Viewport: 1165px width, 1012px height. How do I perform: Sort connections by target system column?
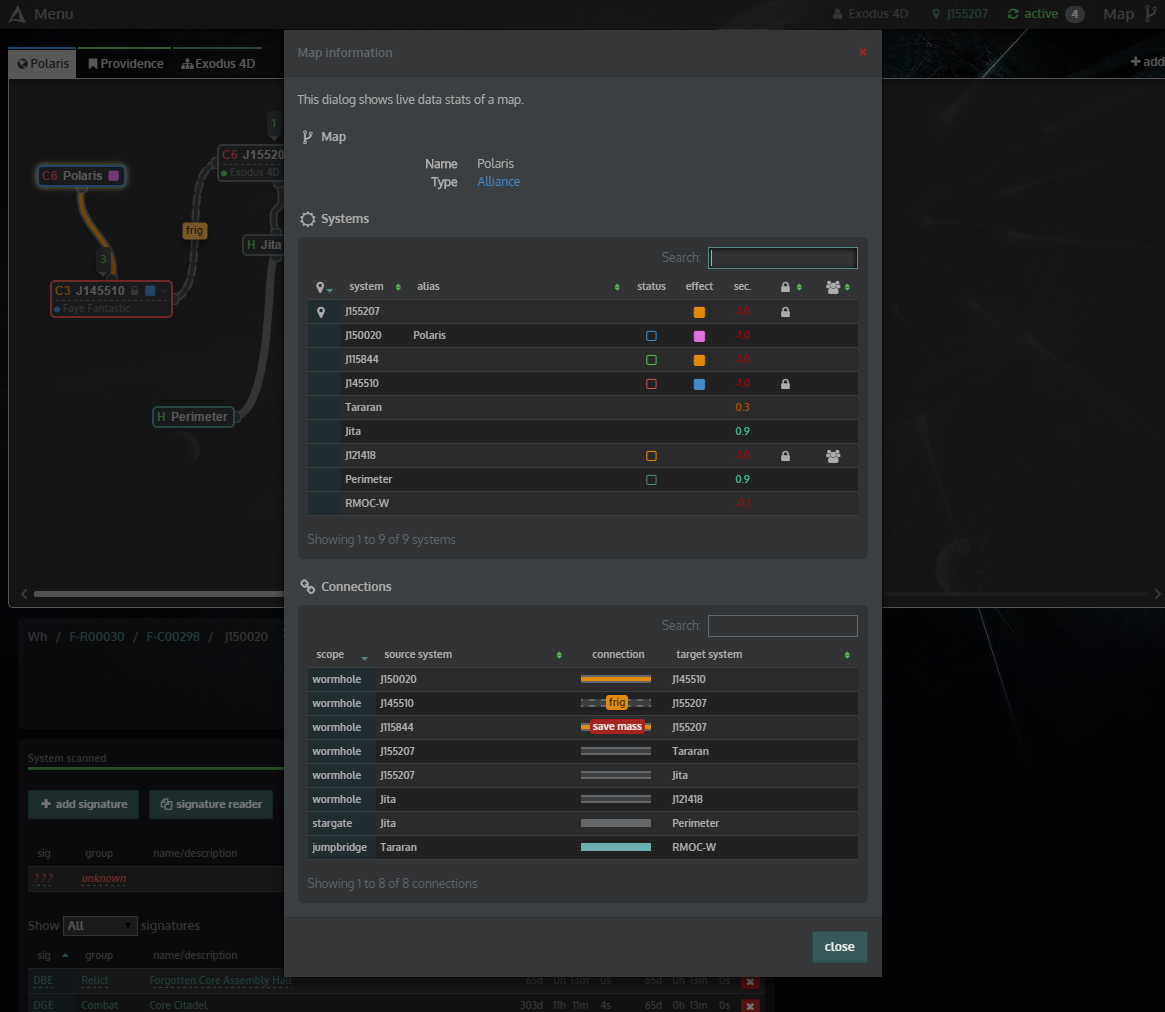762,655
